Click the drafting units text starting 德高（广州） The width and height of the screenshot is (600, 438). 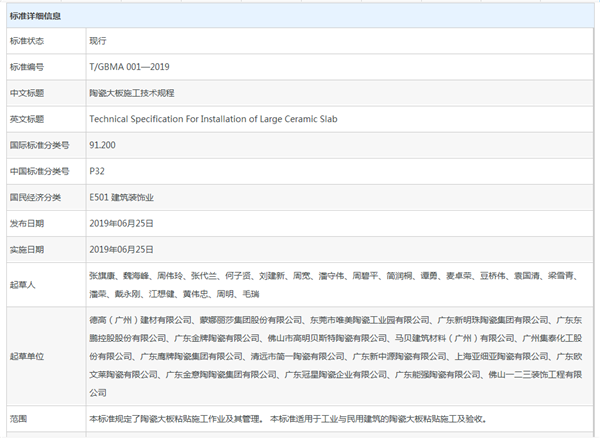click(x=336, y=356)
